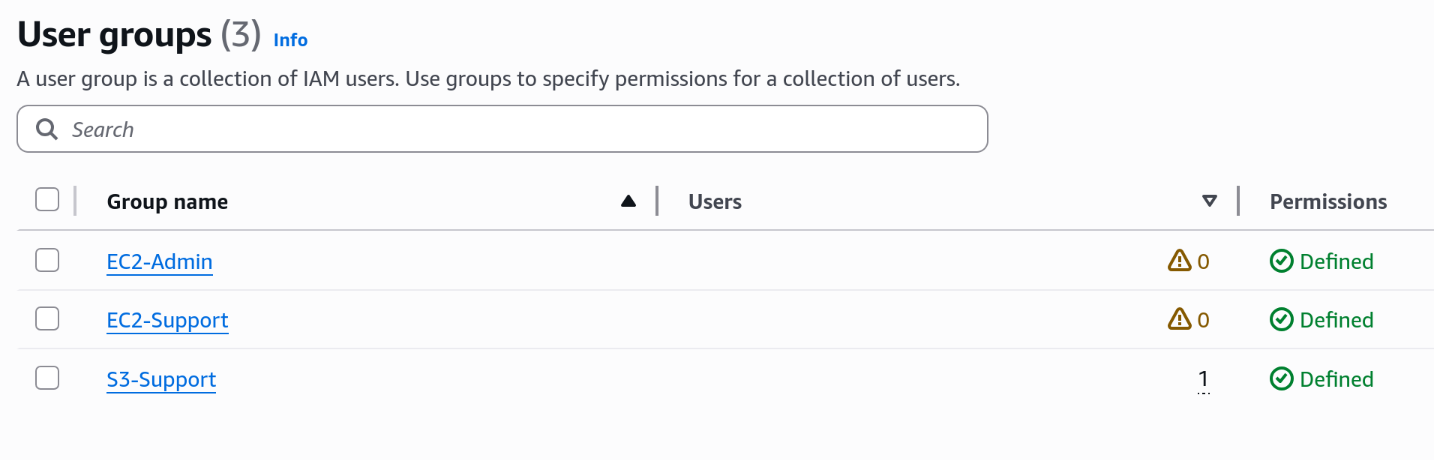Viewport: 1434px width, 460px height.
Task: Click the Defined checkmark icon for EC2-Support
Action: (1281, 320)
